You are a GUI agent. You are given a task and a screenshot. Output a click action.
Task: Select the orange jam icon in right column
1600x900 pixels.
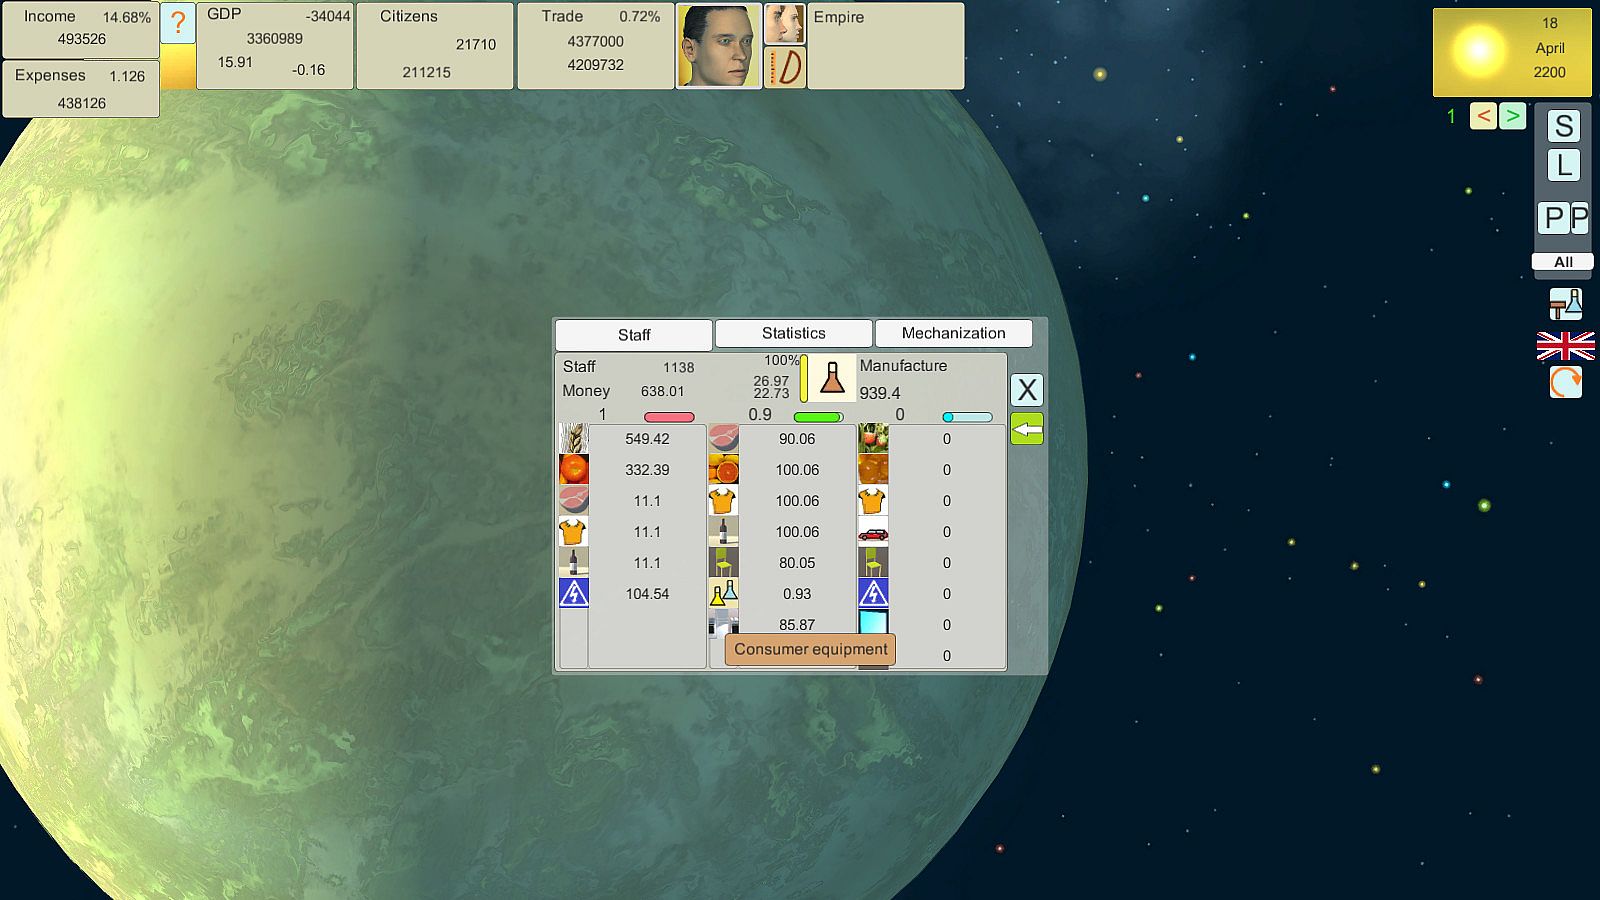tap(873, 470)
